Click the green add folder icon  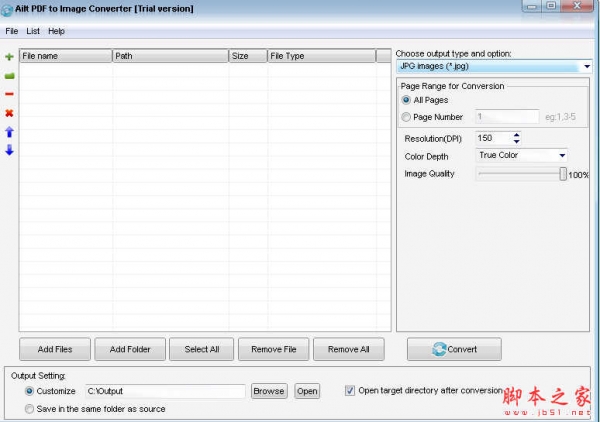[x=9, y=76]
